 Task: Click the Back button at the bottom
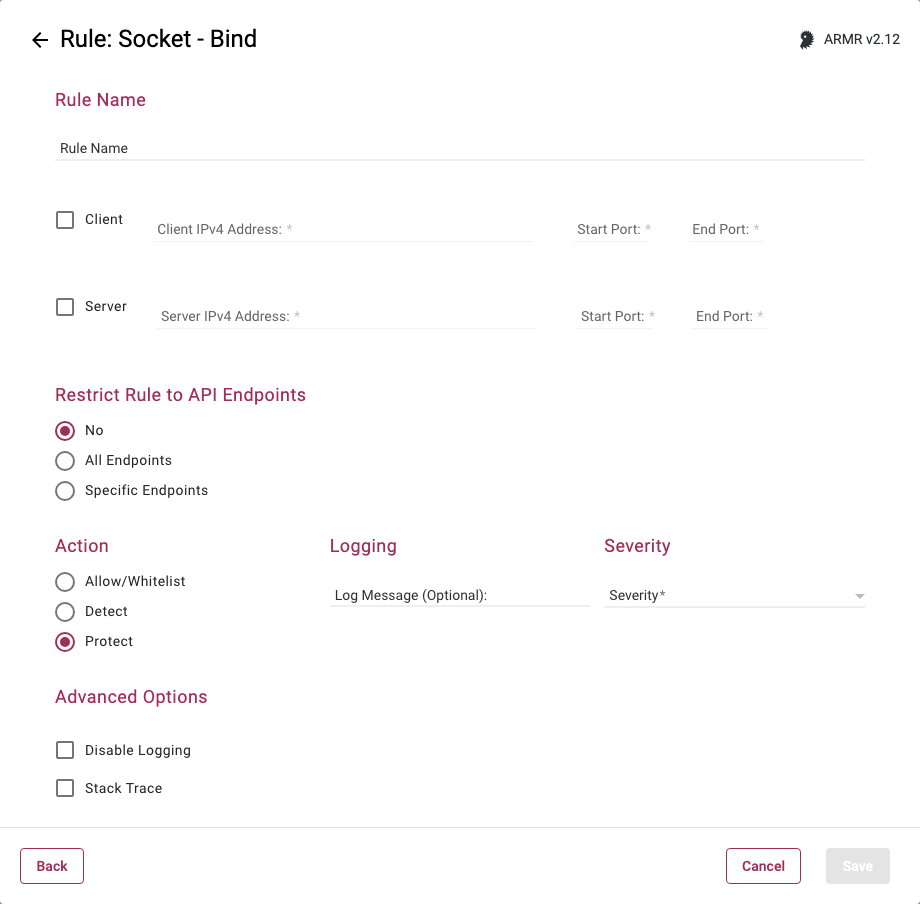pyautogui.click(x=52, y=866)
